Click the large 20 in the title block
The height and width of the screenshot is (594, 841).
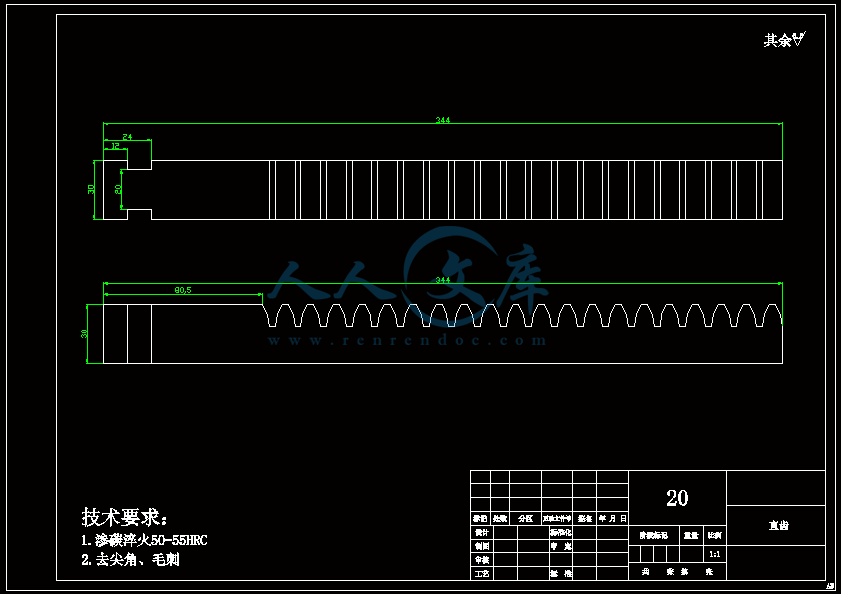tap(677, 498)
